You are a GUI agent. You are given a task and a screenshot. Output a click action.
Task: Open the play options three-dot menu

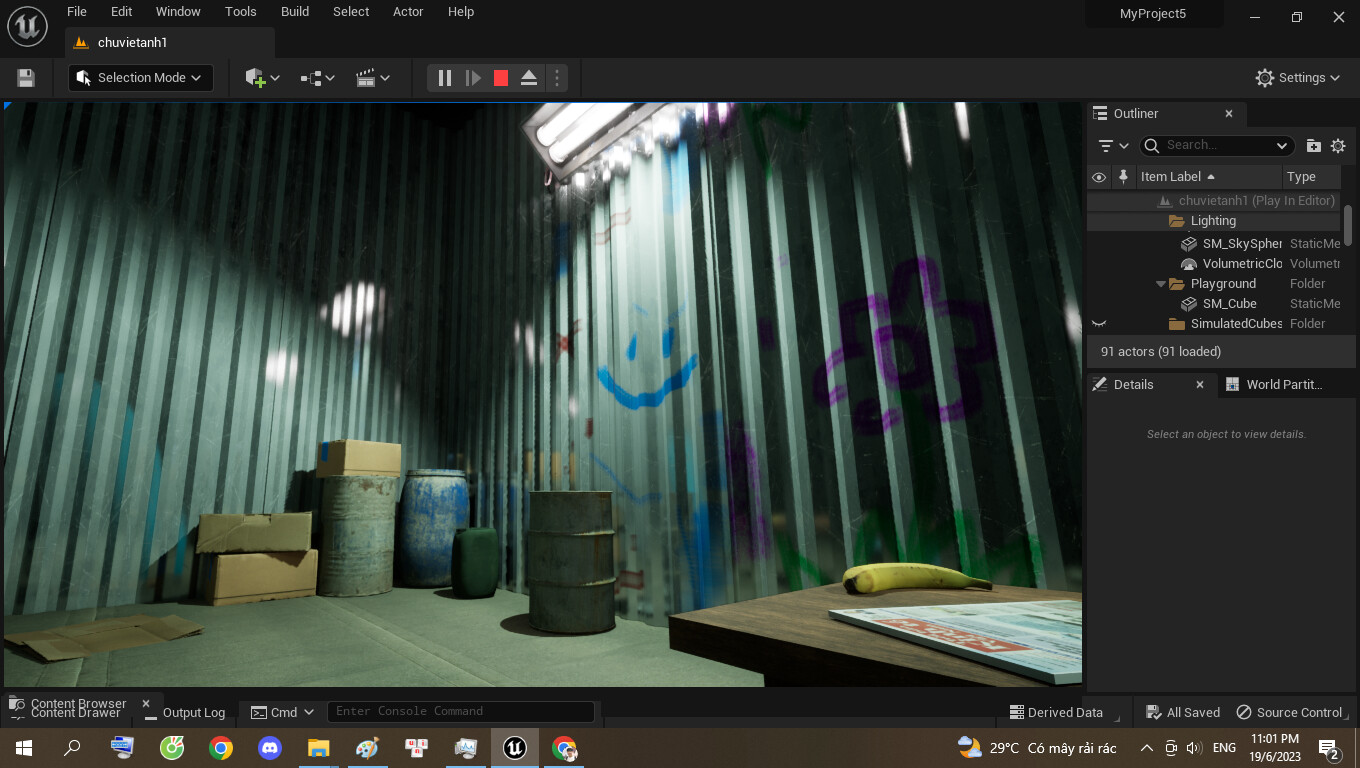coord(557,78)
